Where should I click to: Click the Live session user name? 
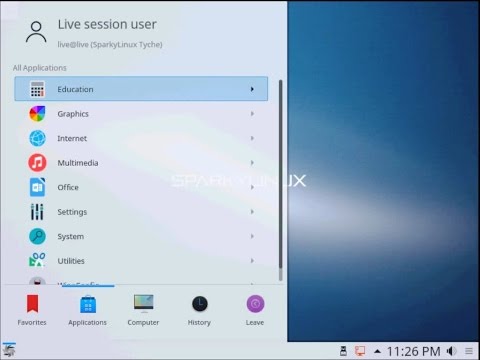[107, 24]
